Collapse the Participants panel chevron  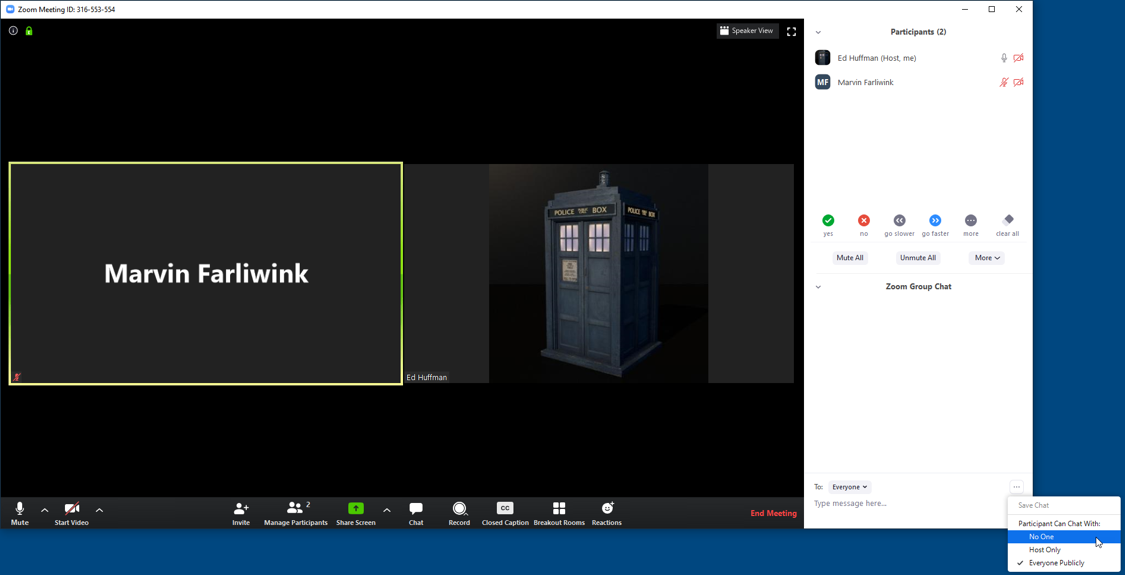coord(818,32)
